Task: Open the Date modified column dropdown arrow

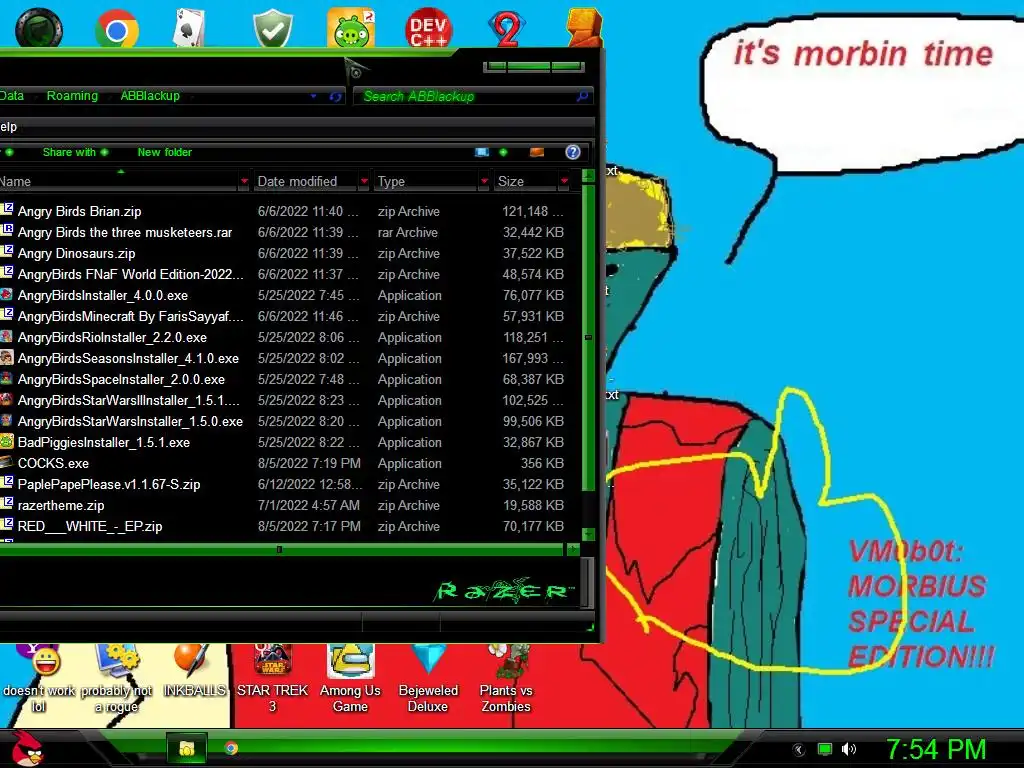Action: (x=364, y=181)
